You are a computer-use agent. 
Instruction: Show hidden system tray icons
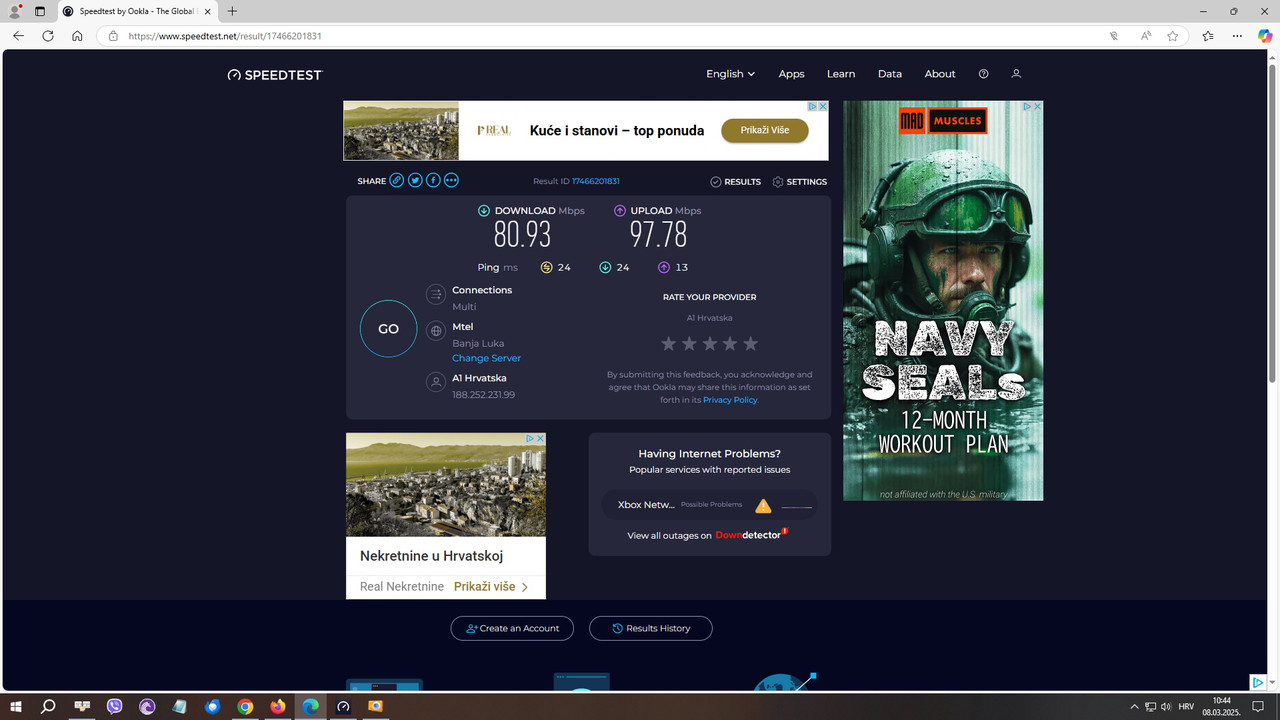coord(1134,707)
